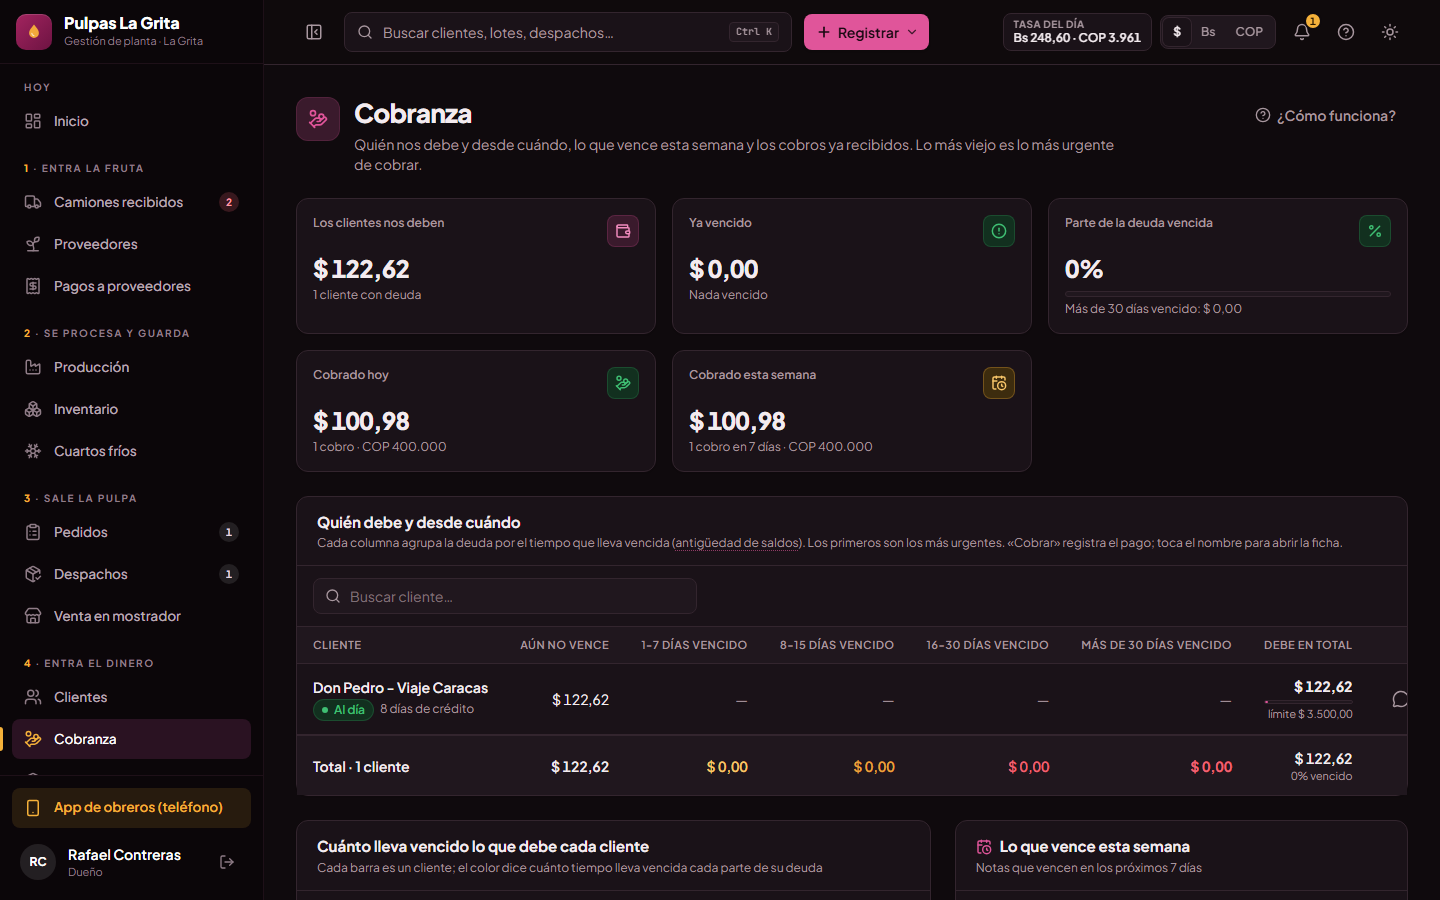This screenshot has width=1440, height=900.
Task: Click the log out icon beside Rafael Contreras
Action: point(227,862)
